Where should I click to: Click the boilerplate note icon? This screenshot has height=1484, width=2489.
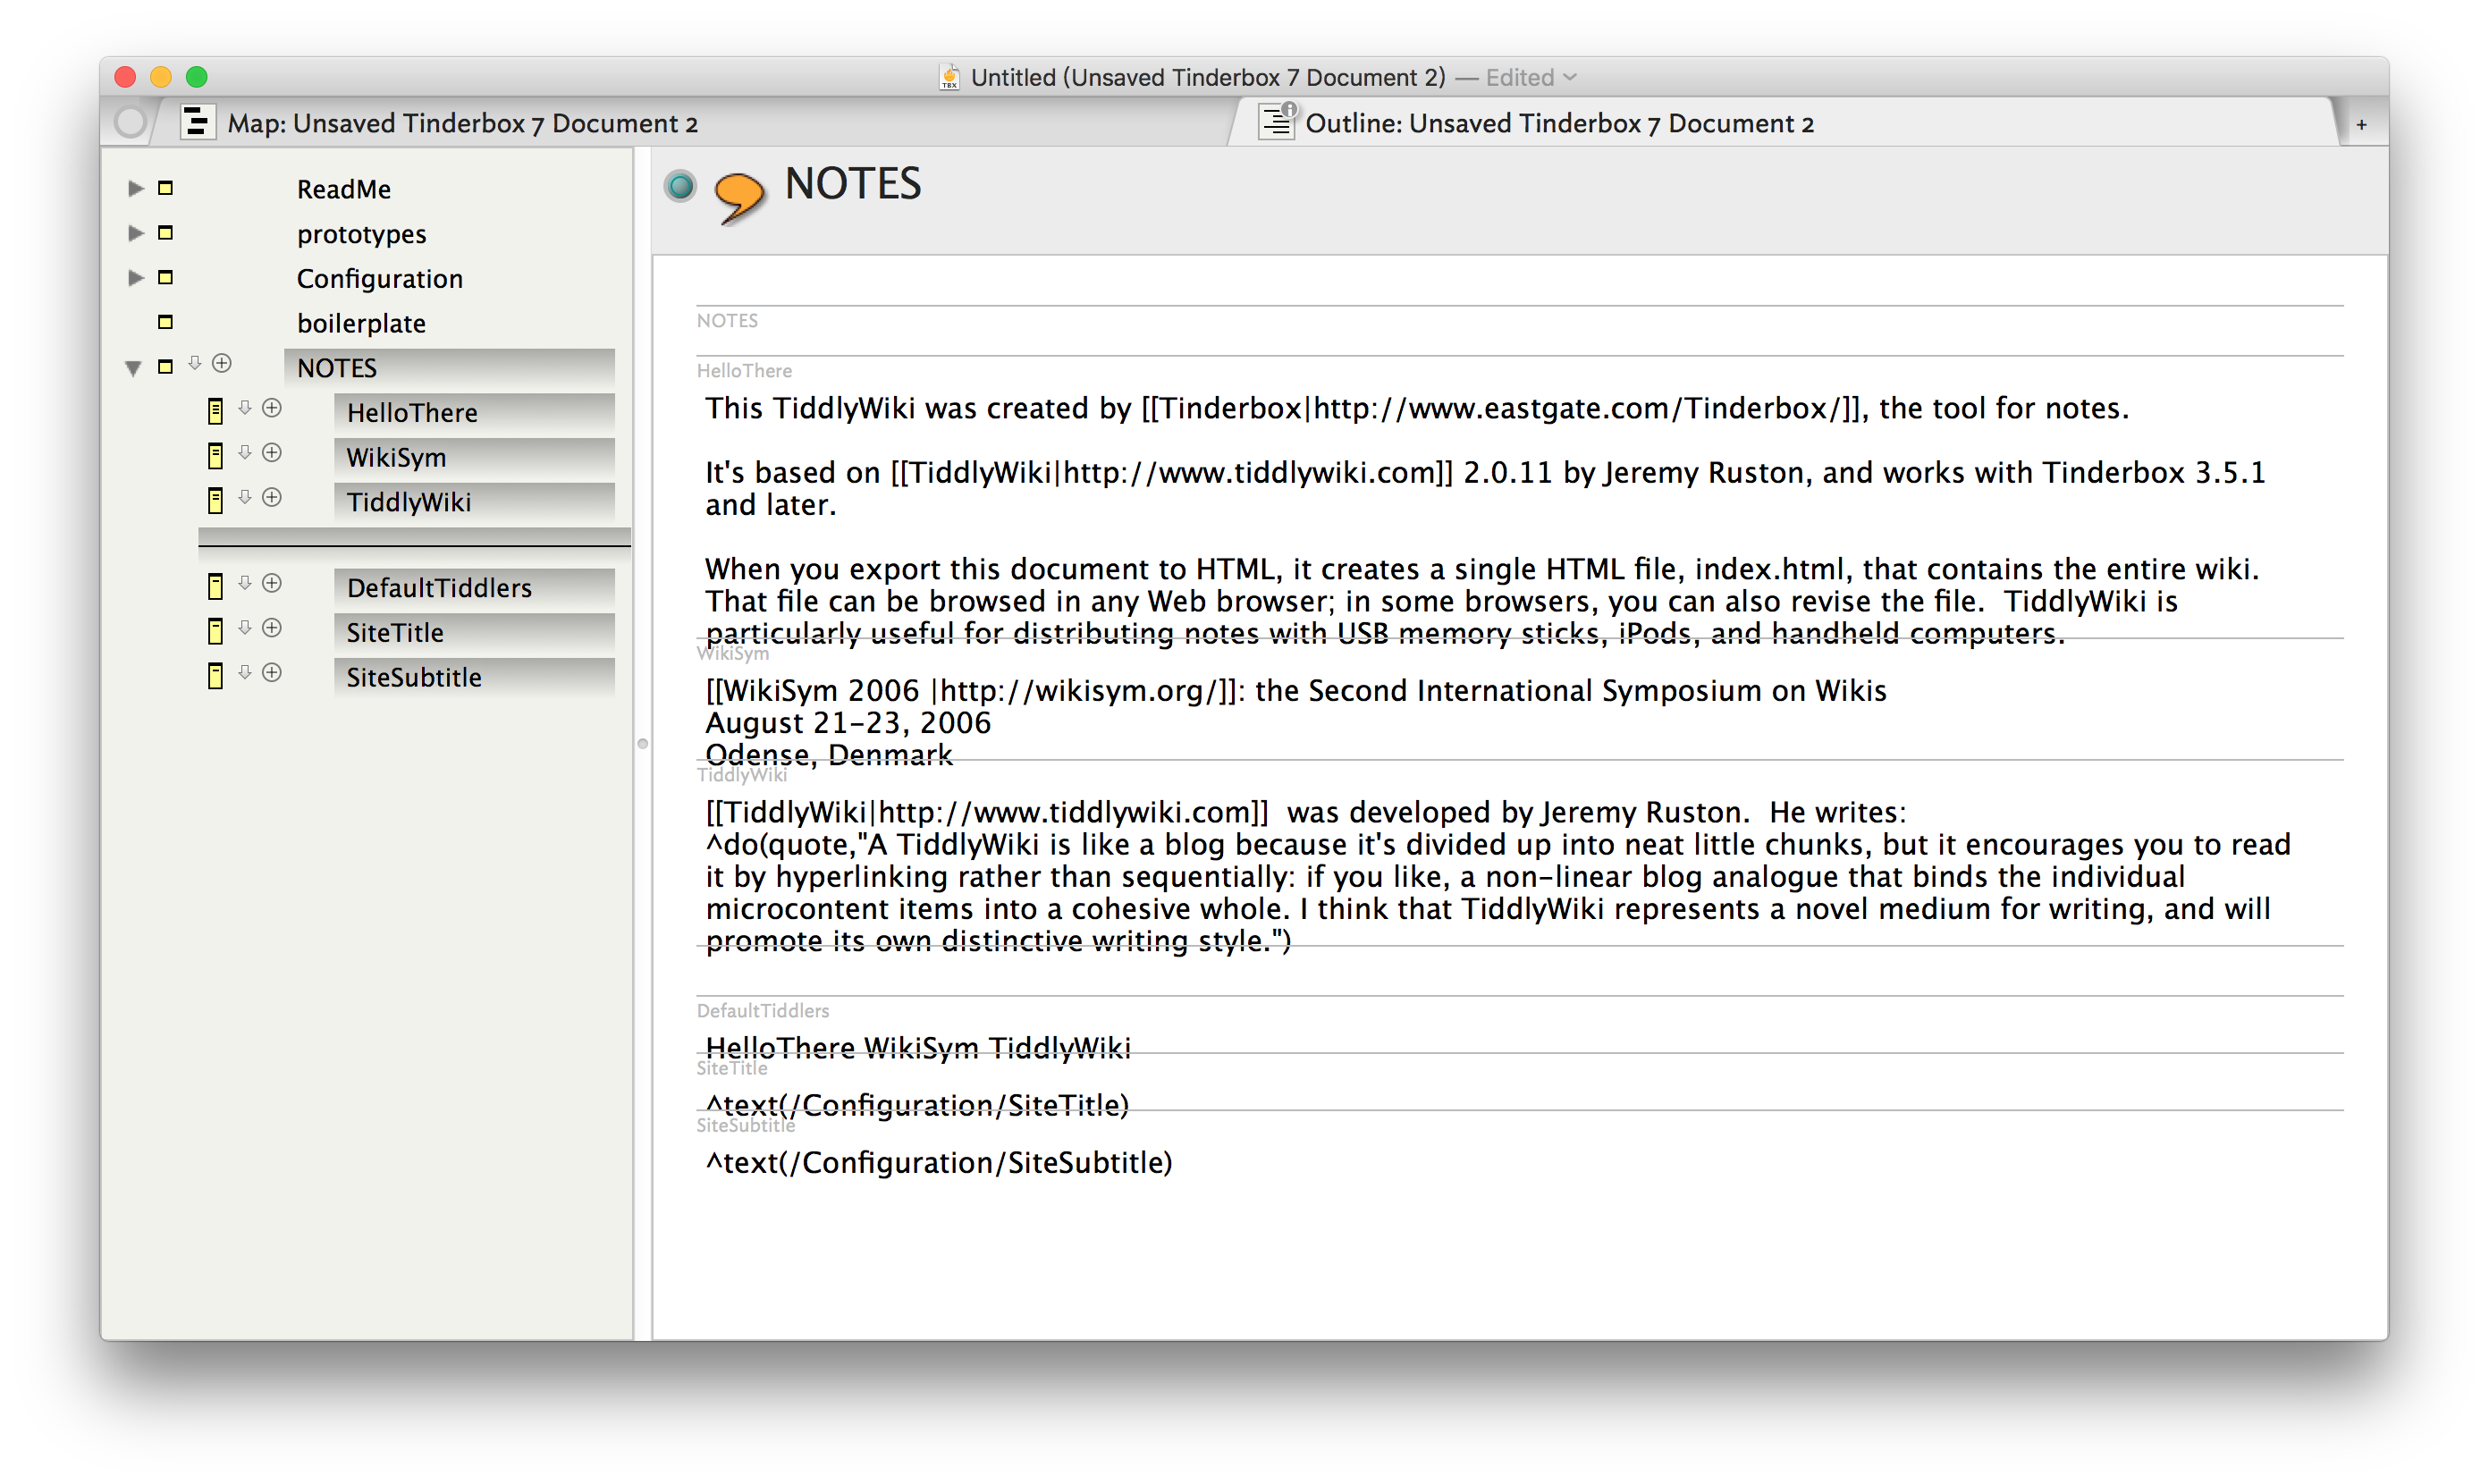[166, 322]
